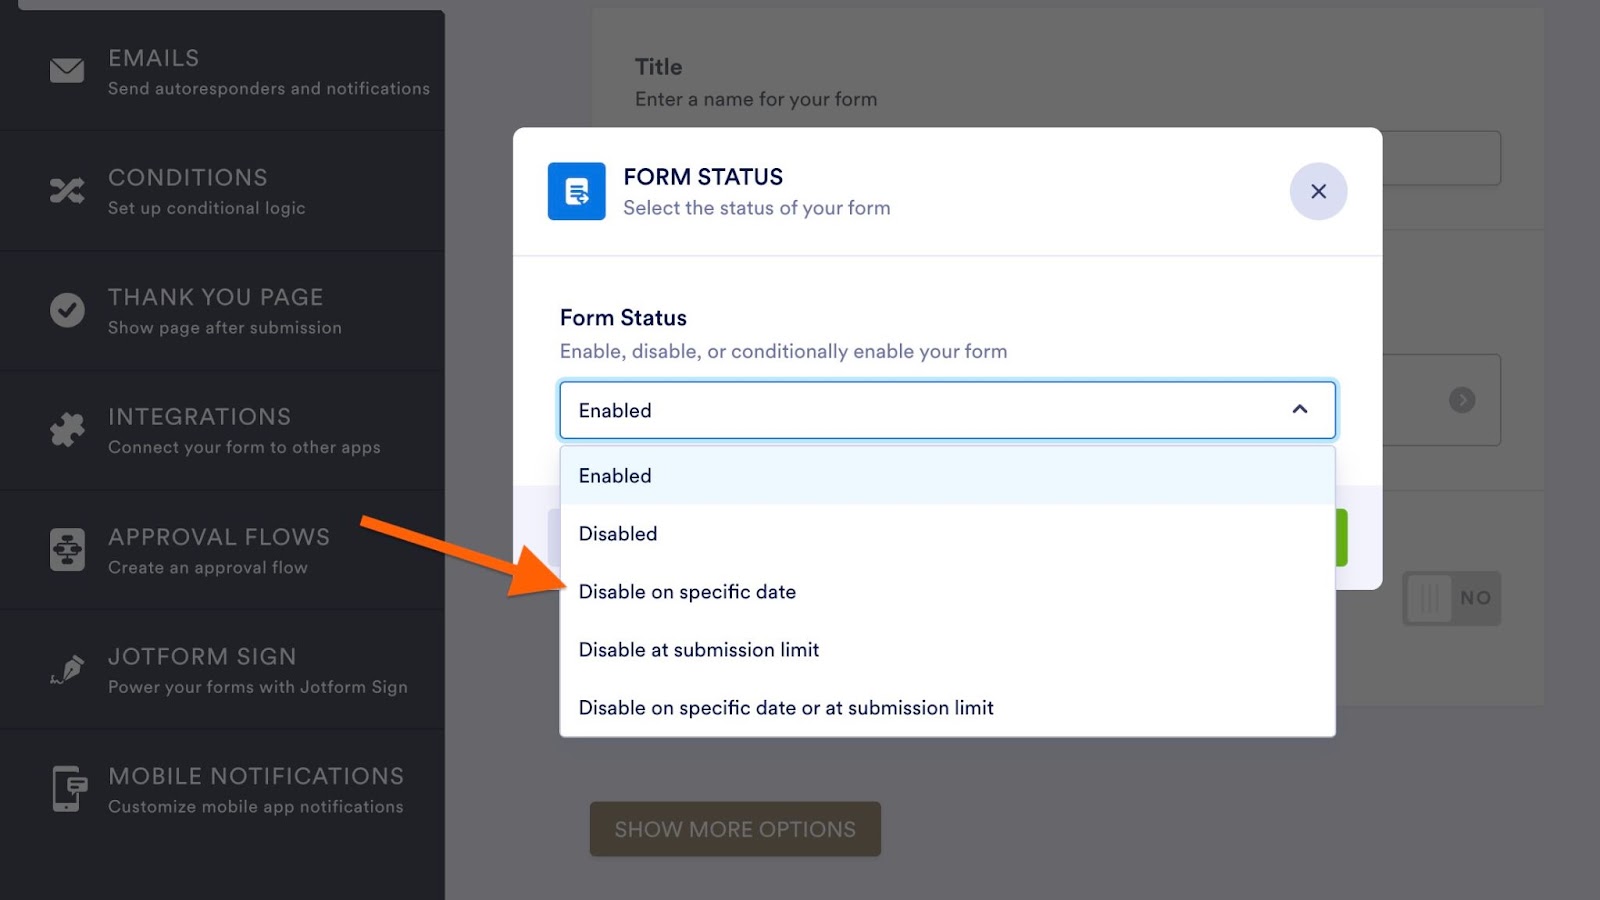Screen dimensions: 1600x900
Task: Click the gray circular arrow button
Action: click(1462, 400)
